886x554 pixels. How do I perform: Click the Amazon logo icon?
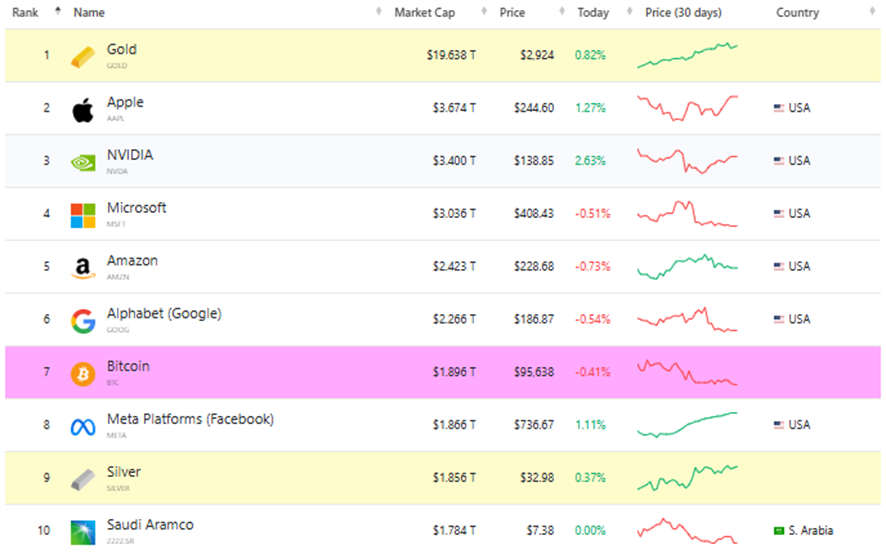click(x=83, y=268)
